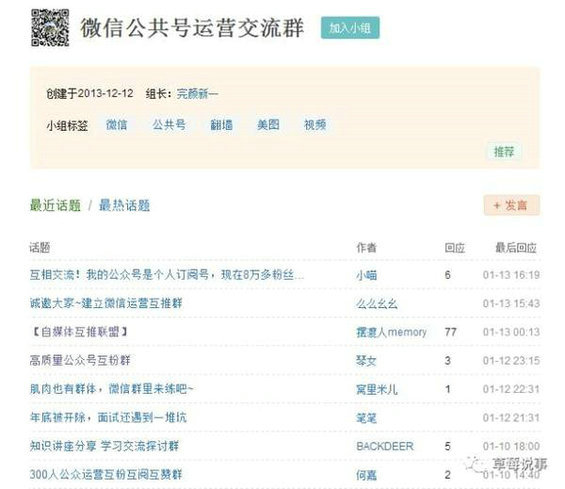Screen dimensions: 565x489
Task: Open author BACKDEER profile
Action: tap(385, 446)
